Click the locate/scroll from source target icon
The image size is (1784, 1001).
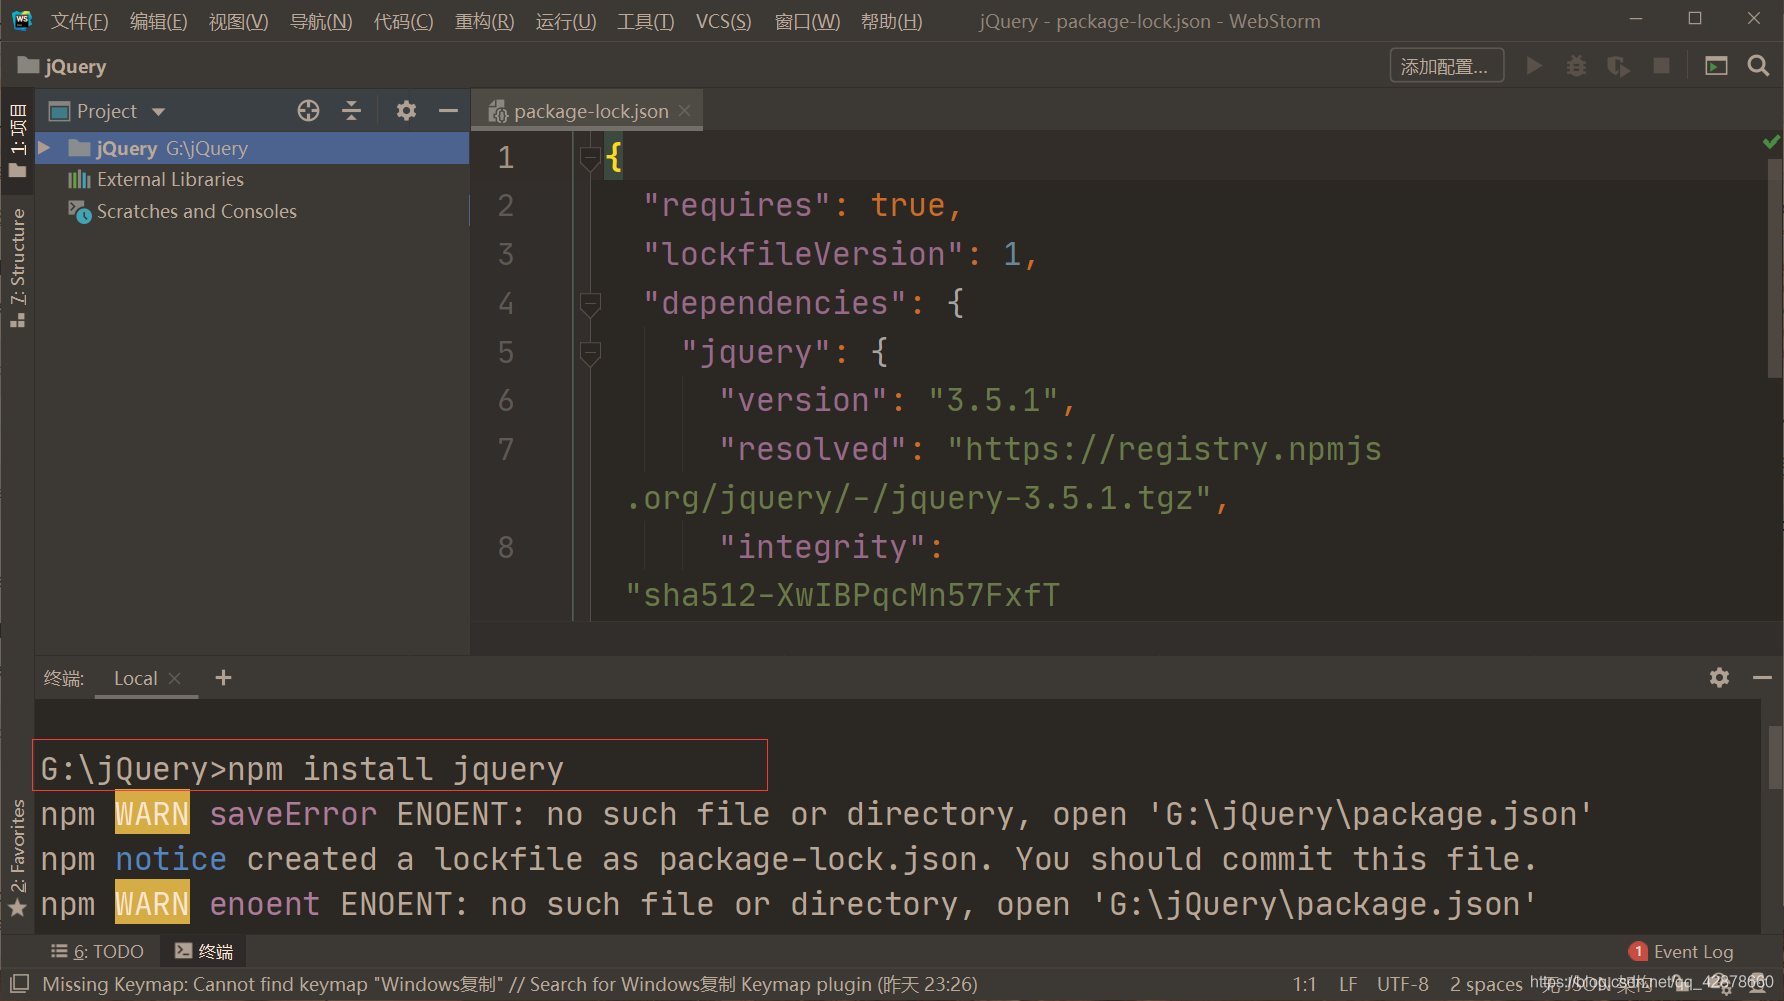[308, 111]
